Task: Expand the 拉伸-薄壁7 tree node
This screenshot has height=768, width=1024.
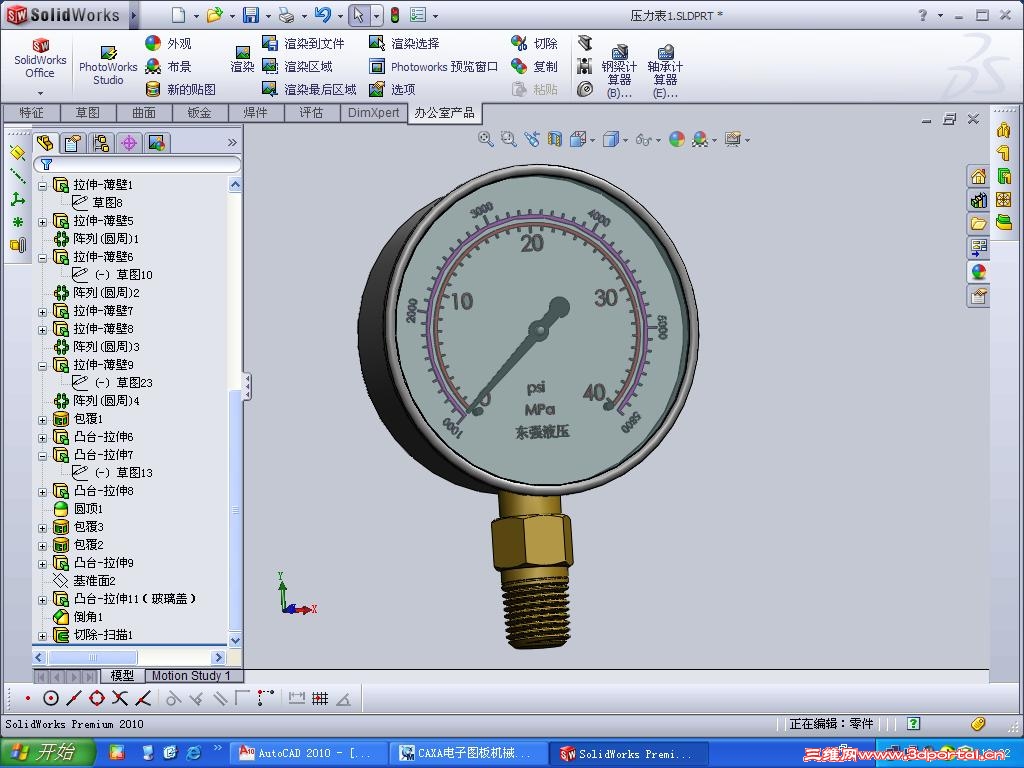Action: click(x=42, y=312)
